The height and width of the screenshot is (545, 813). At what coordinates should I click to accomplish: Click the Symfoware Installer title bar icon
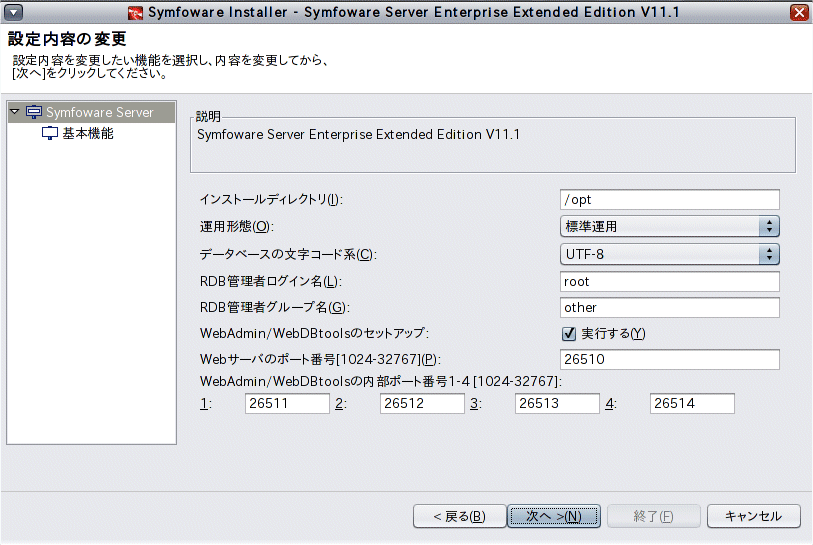(135, 12)
